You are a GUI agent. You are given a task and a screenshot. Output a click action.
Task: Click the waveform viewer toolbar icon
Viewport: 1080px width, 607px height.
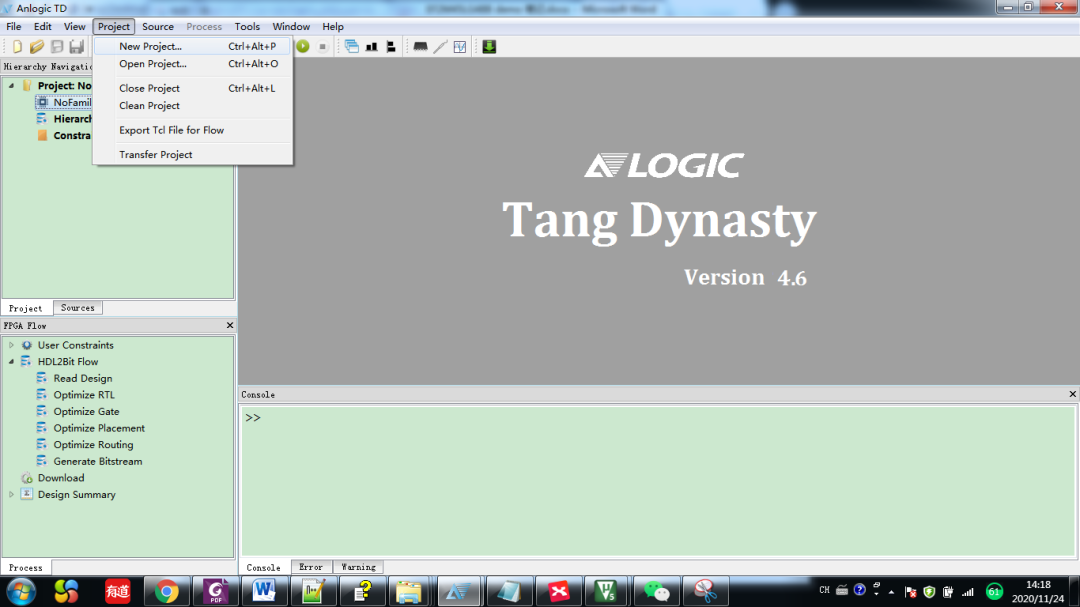click(x=460, y=47)
